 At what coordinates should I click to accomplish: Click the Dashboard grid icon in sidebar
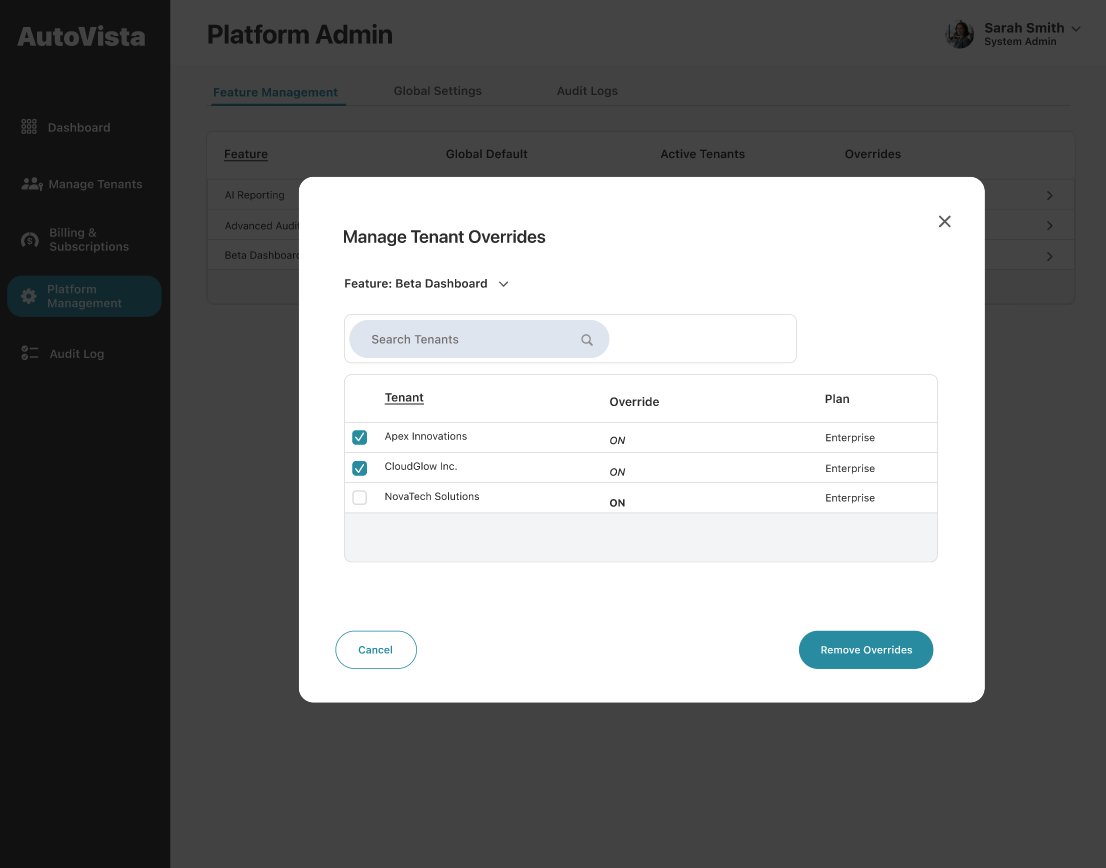[x=29, y=127]
